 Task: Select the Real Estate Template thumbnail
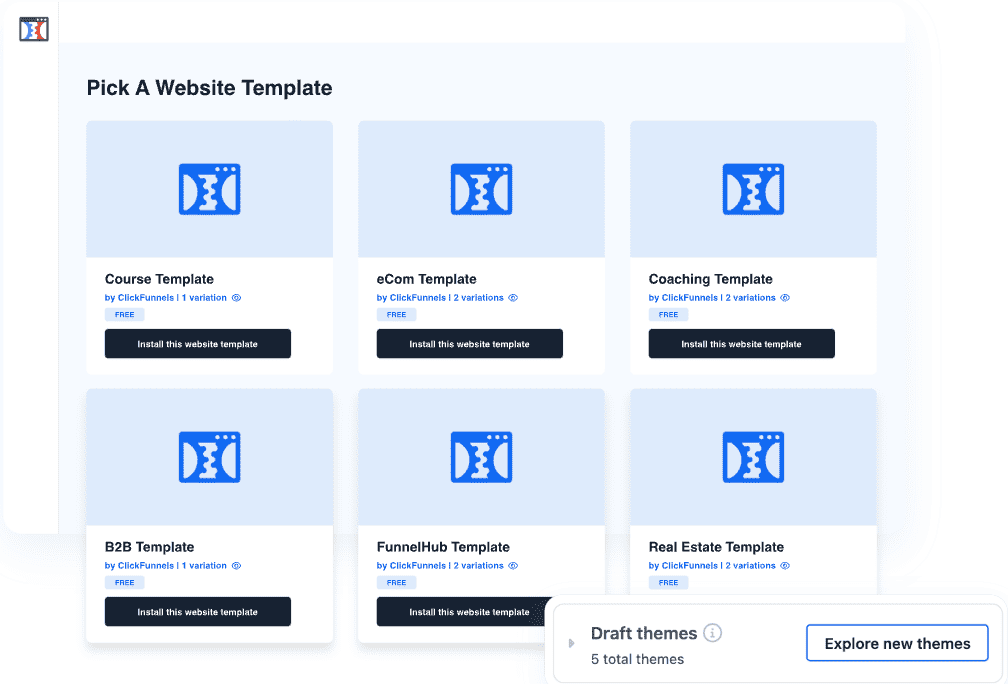[x=753, y=457]
